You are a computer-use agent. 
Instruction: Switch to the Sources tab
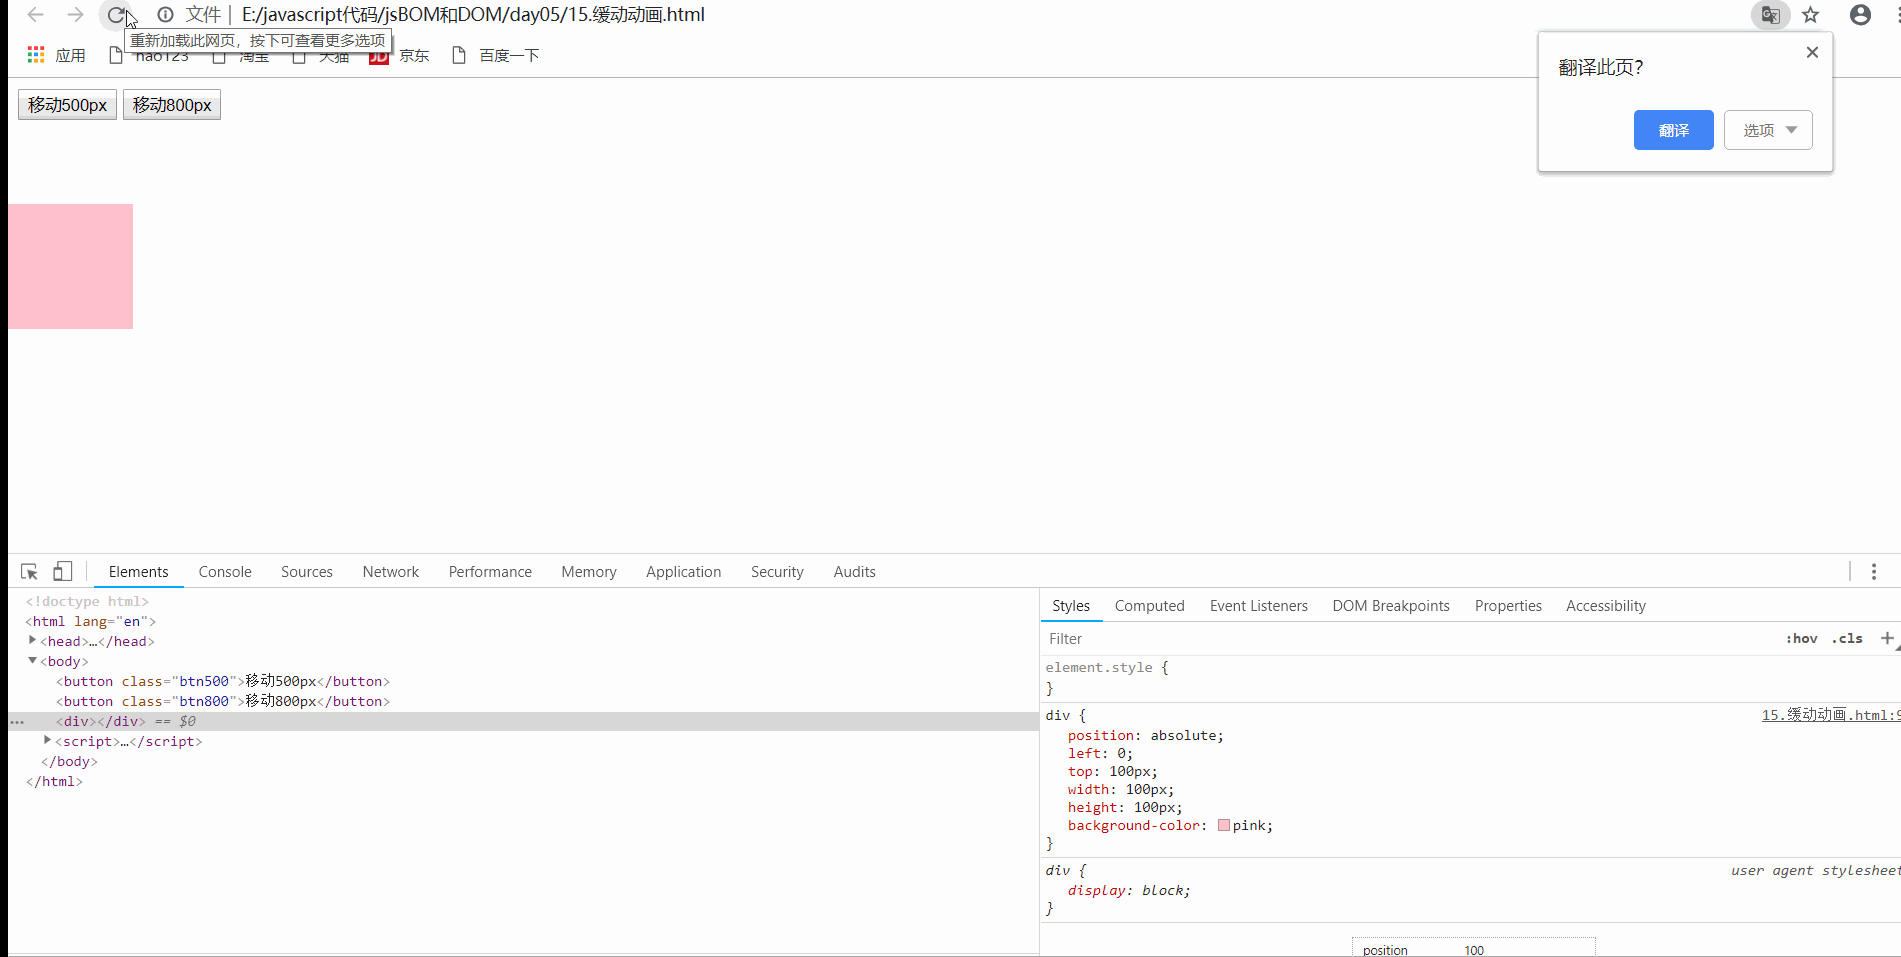[x=307, y=572]
